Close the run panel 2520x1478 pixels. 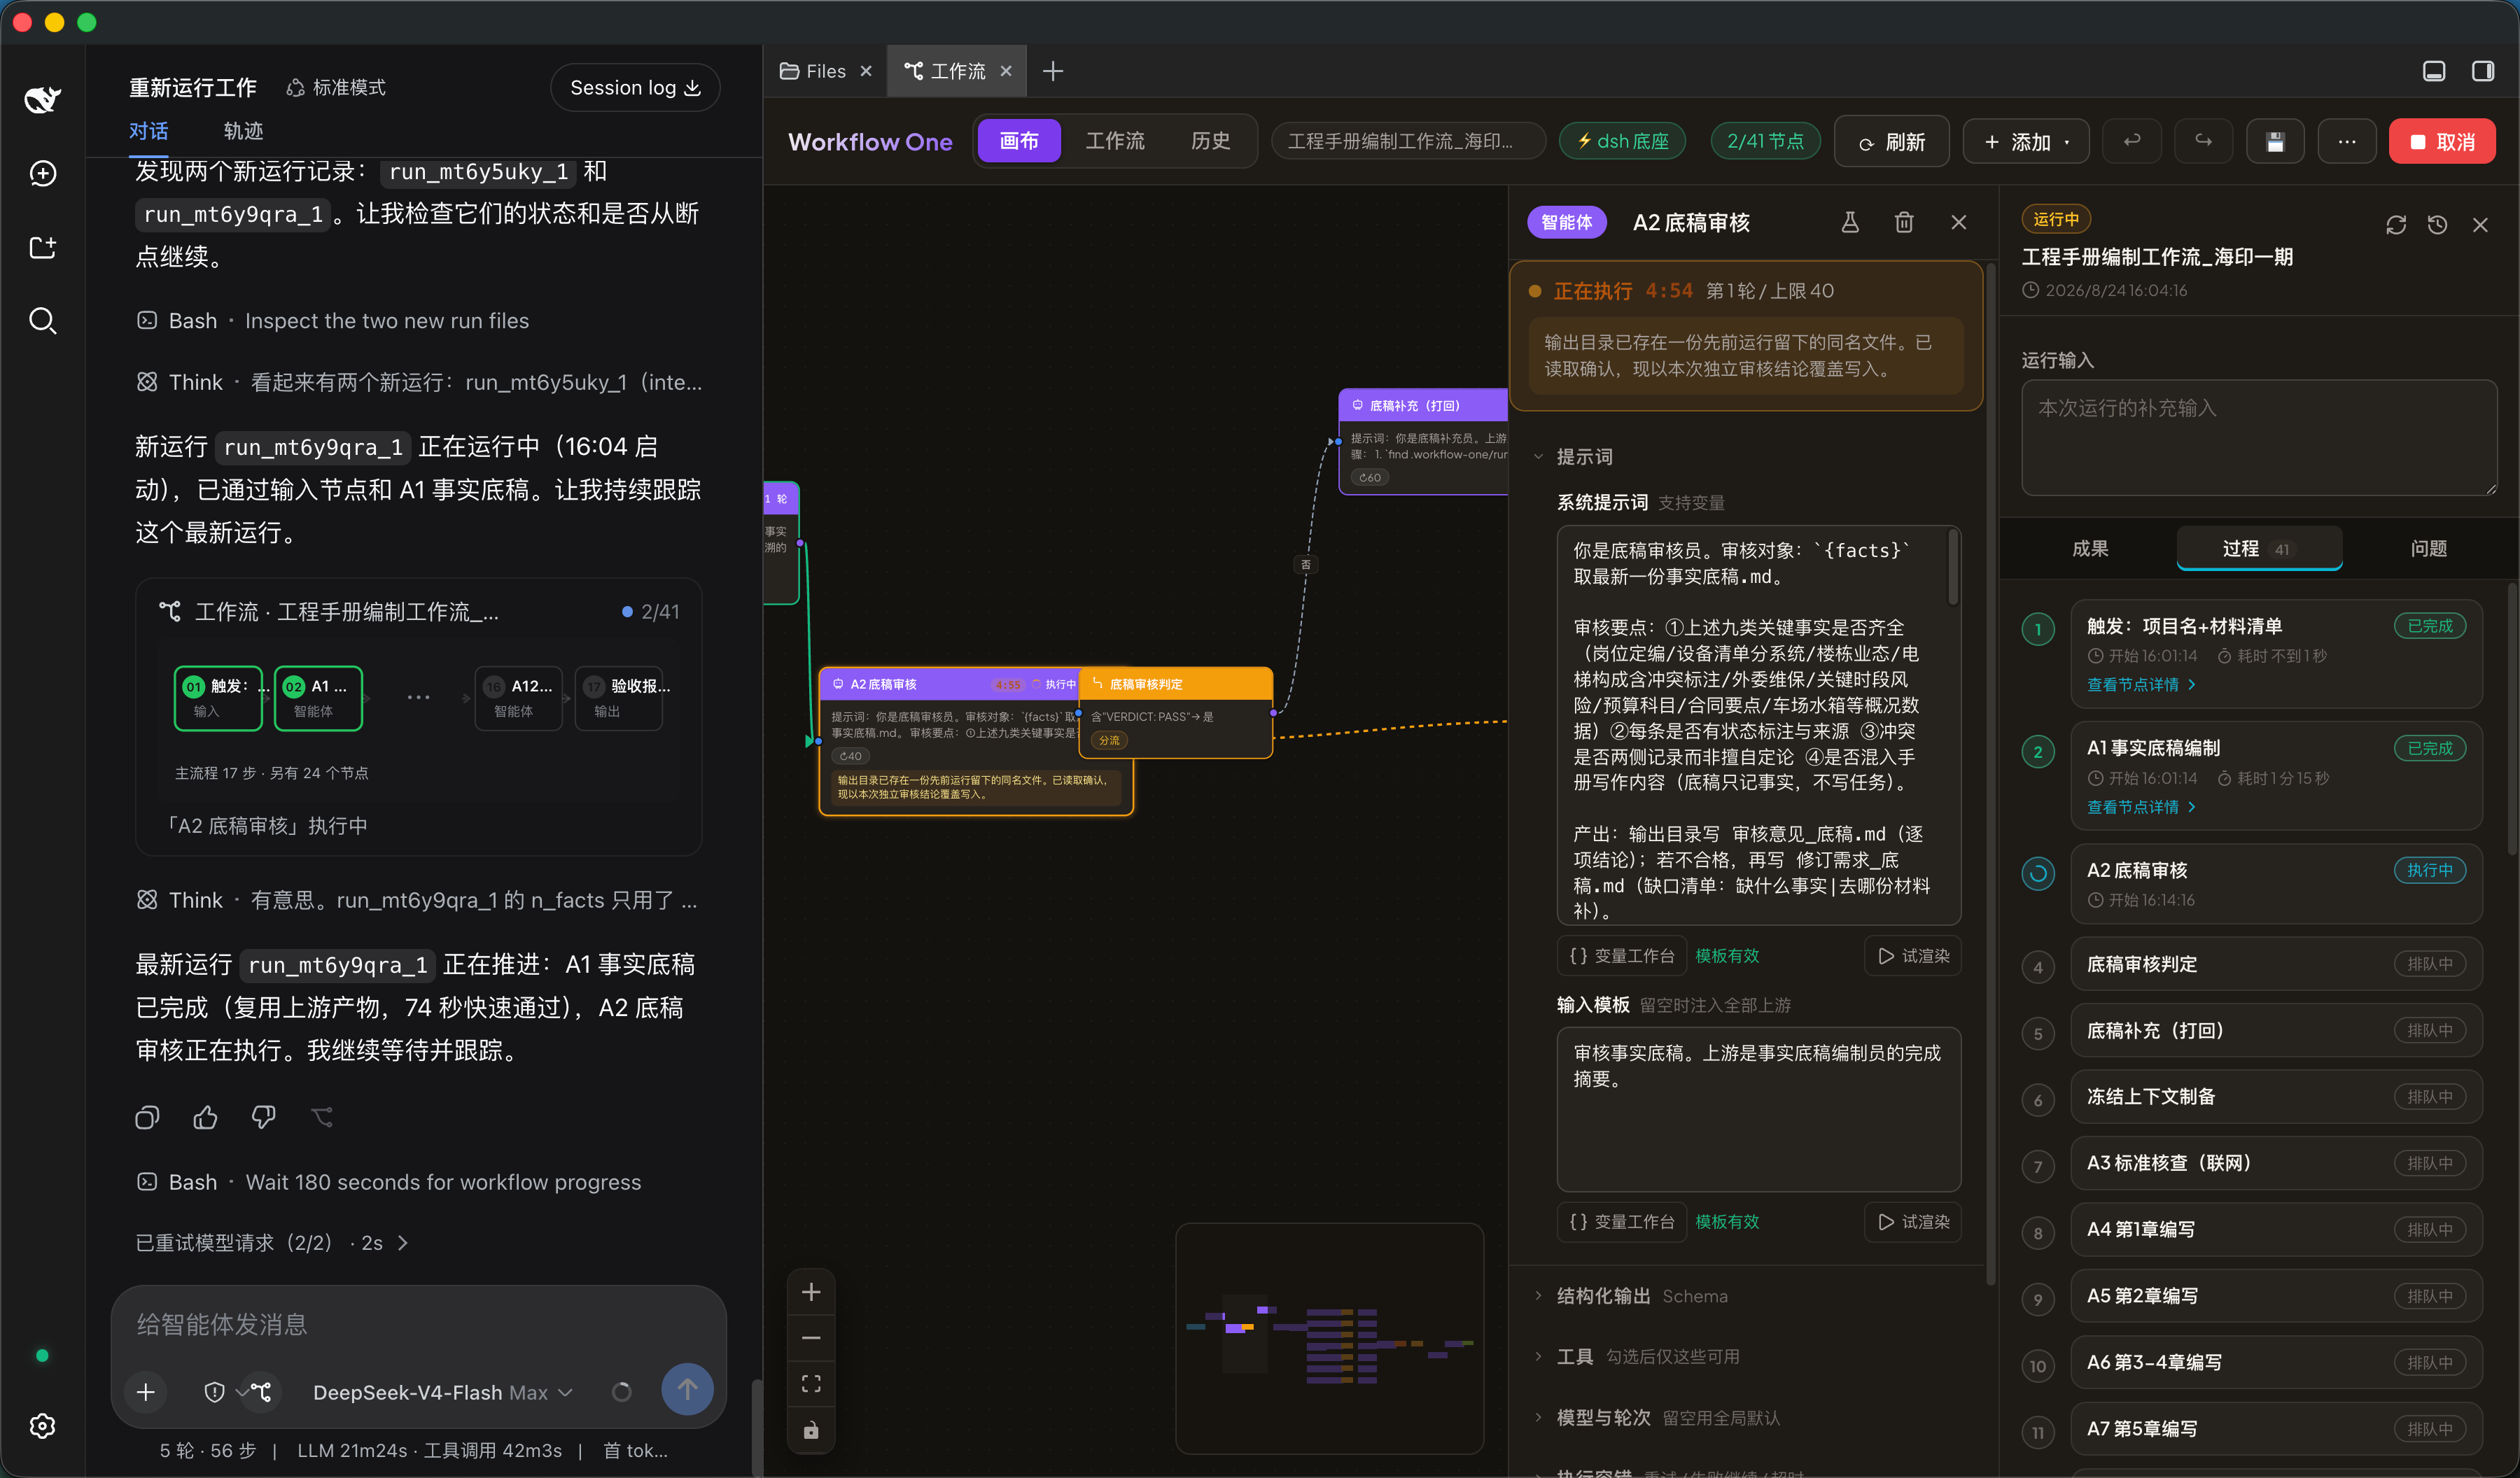(x=2480, y=224)
